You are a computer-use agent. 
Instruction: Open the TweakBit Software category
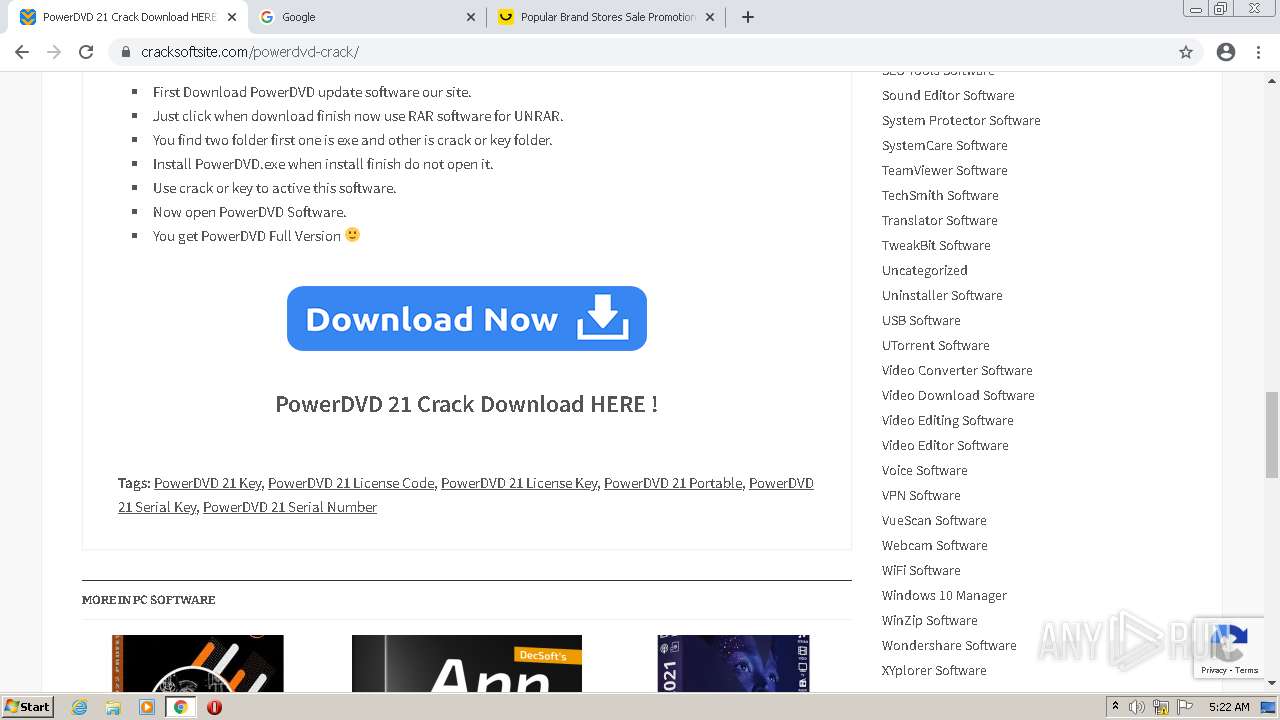pyautogui.click(x=936, y=245)
